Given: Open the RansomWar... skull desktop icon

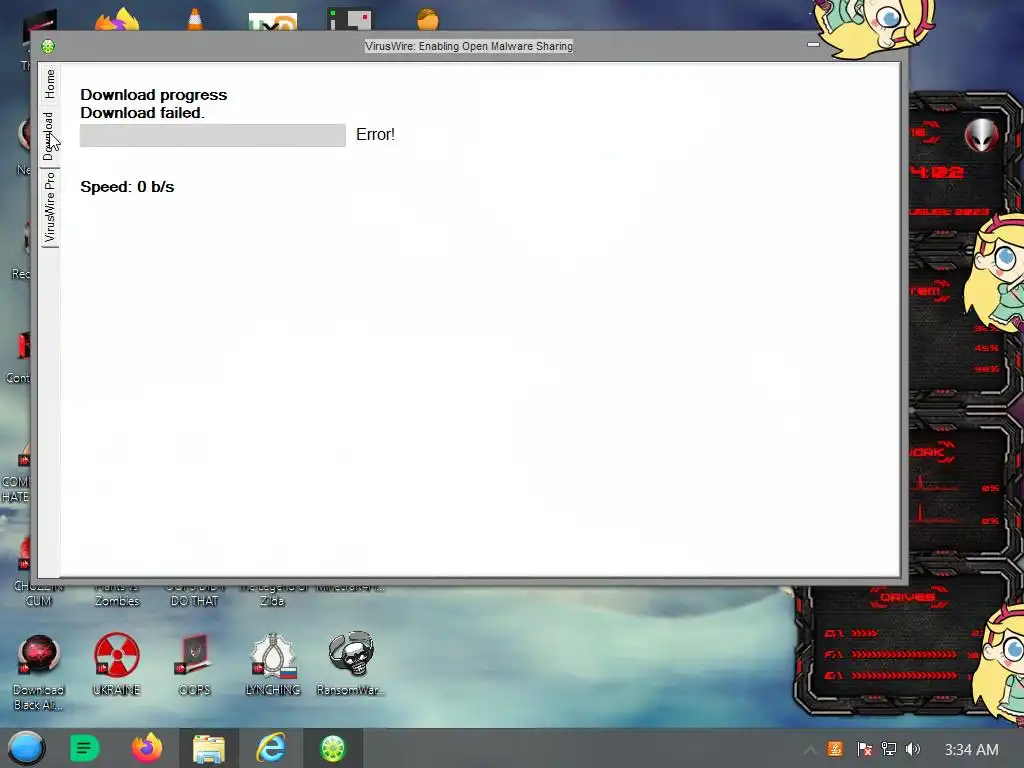Looking at the screenshot, I should pos(351,664).
